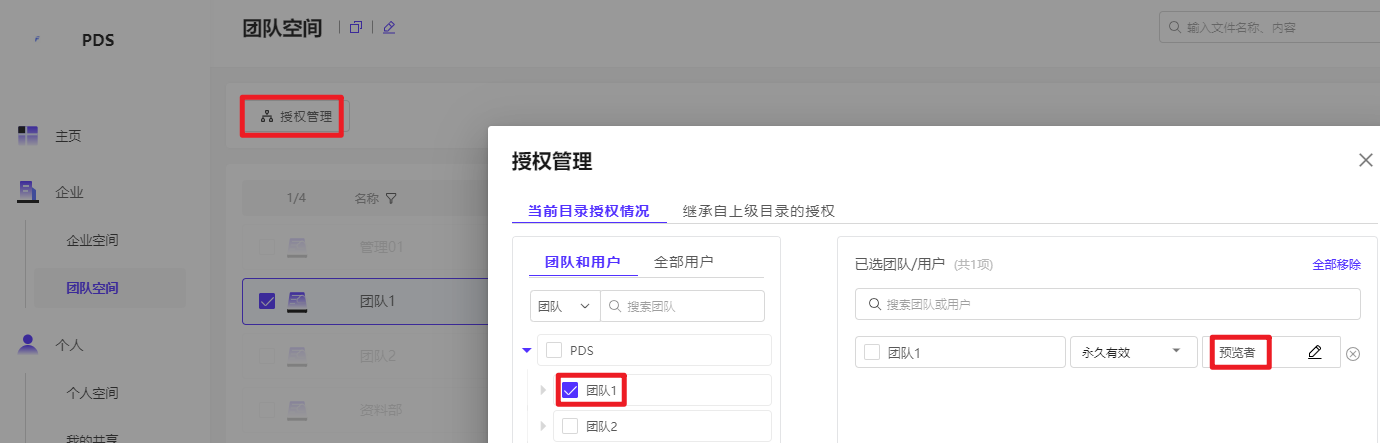The width and height of the screenshot is (1380, 443).
Task: Click the edit pencil beside 团队空间 title
Action: 389,27
